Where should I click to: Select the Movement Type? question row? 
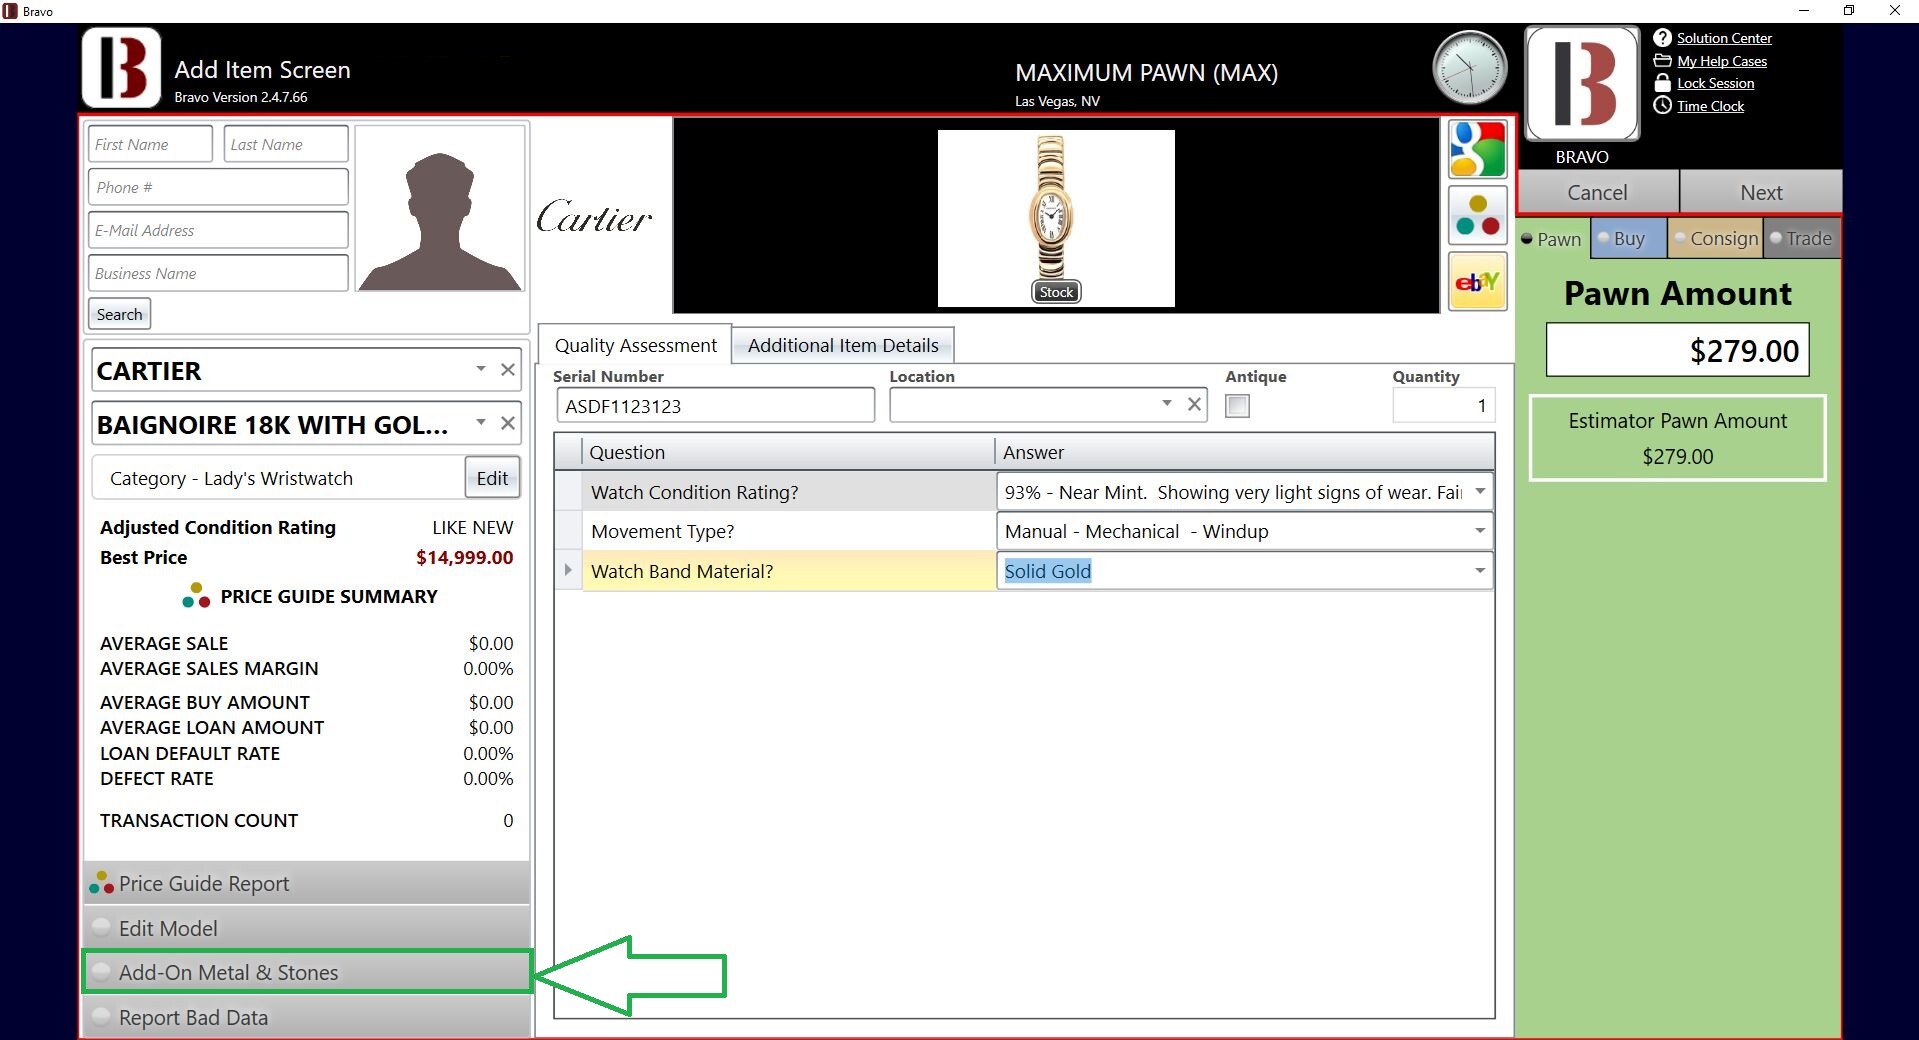pyautogui.click(x=788, y=531)
